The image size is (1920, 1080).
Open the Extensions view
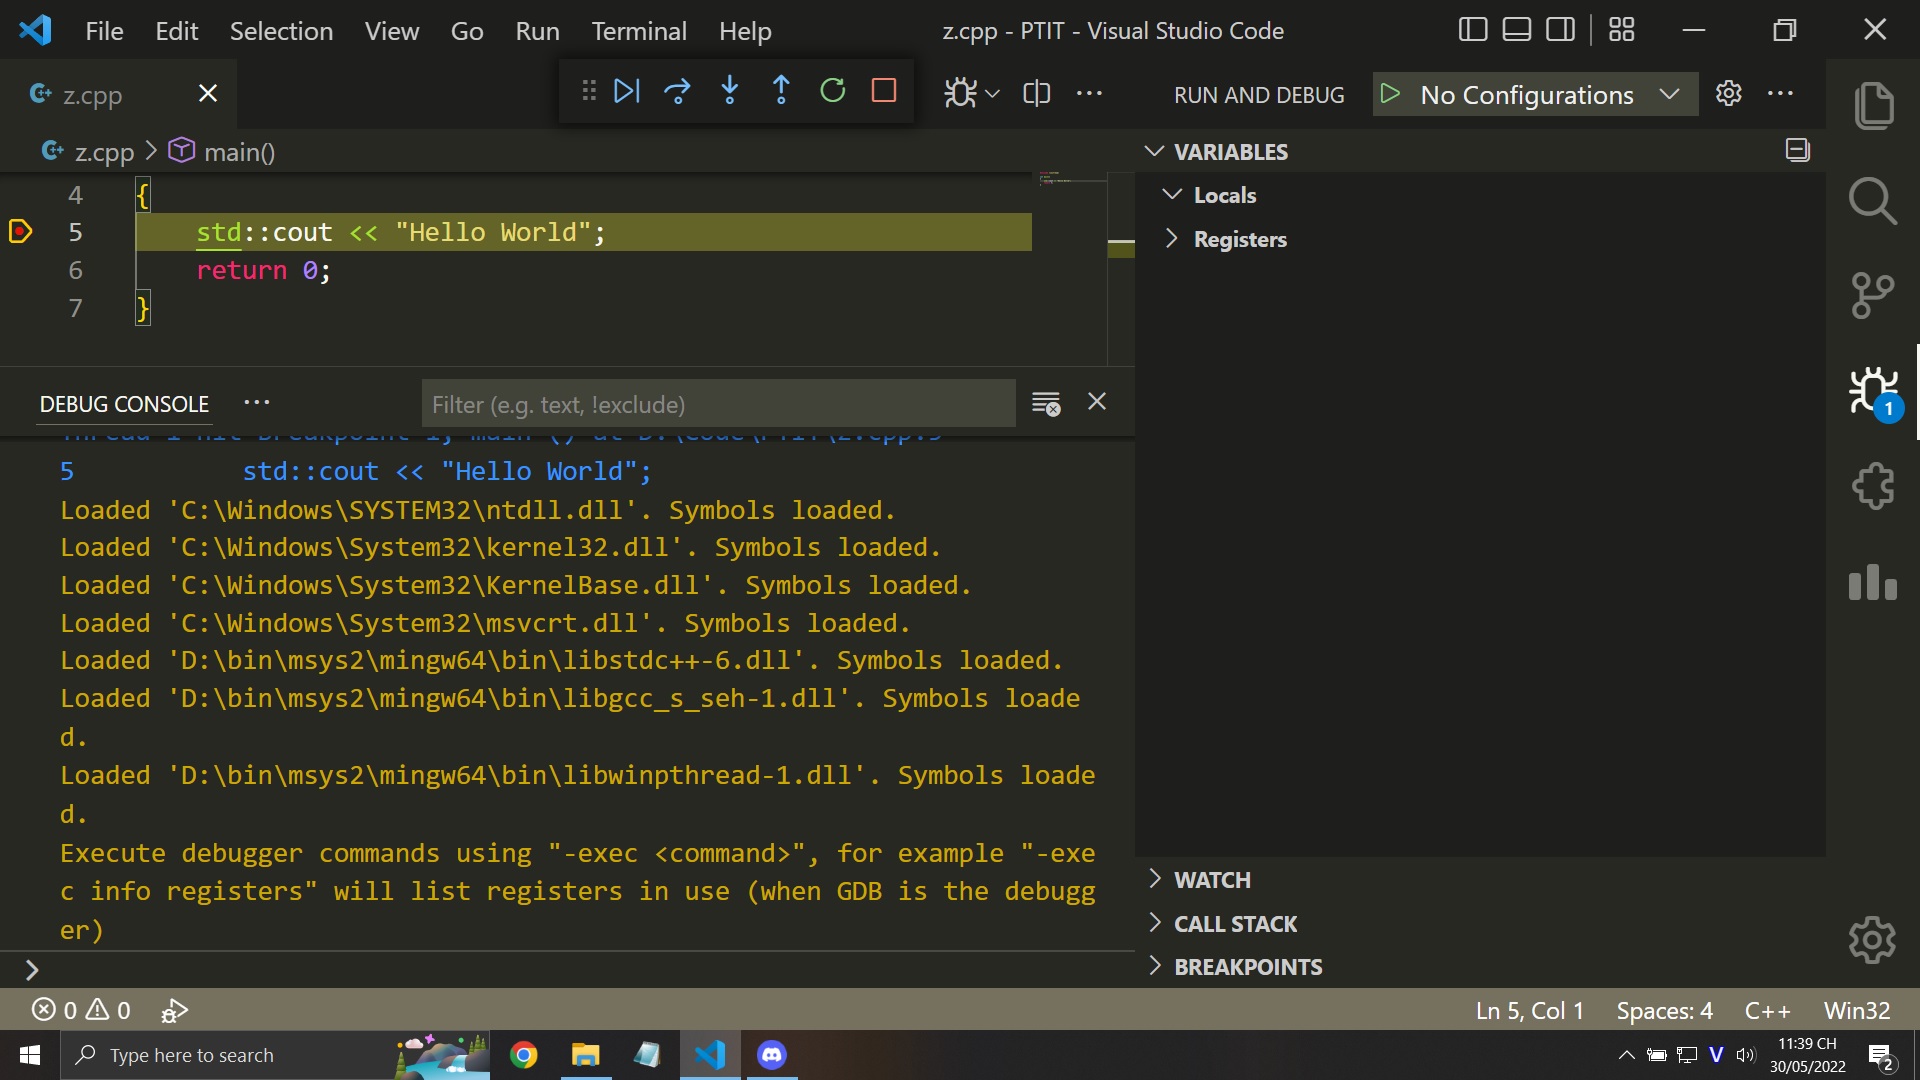(1873, 487)
